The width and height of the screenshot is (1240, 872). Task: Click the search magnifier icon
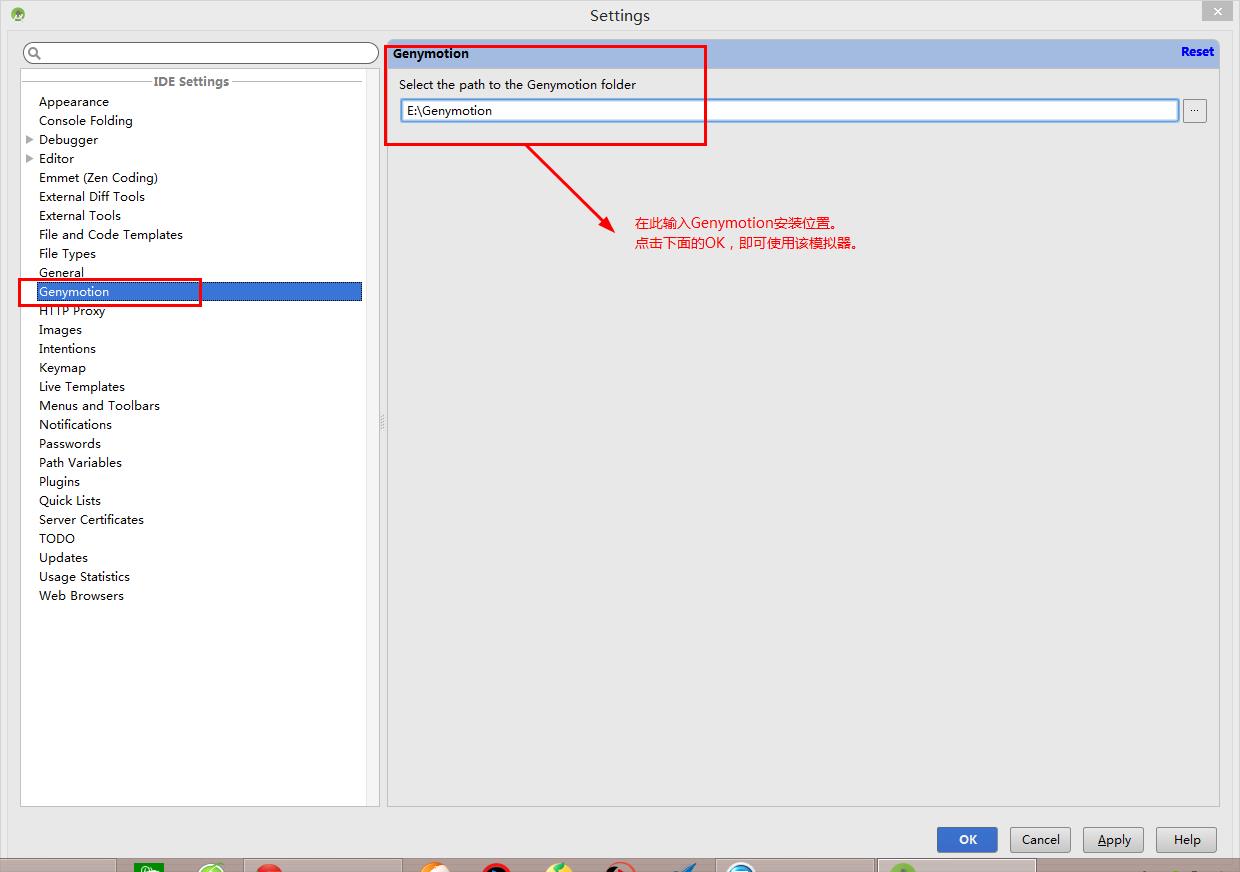pos(34,53)
